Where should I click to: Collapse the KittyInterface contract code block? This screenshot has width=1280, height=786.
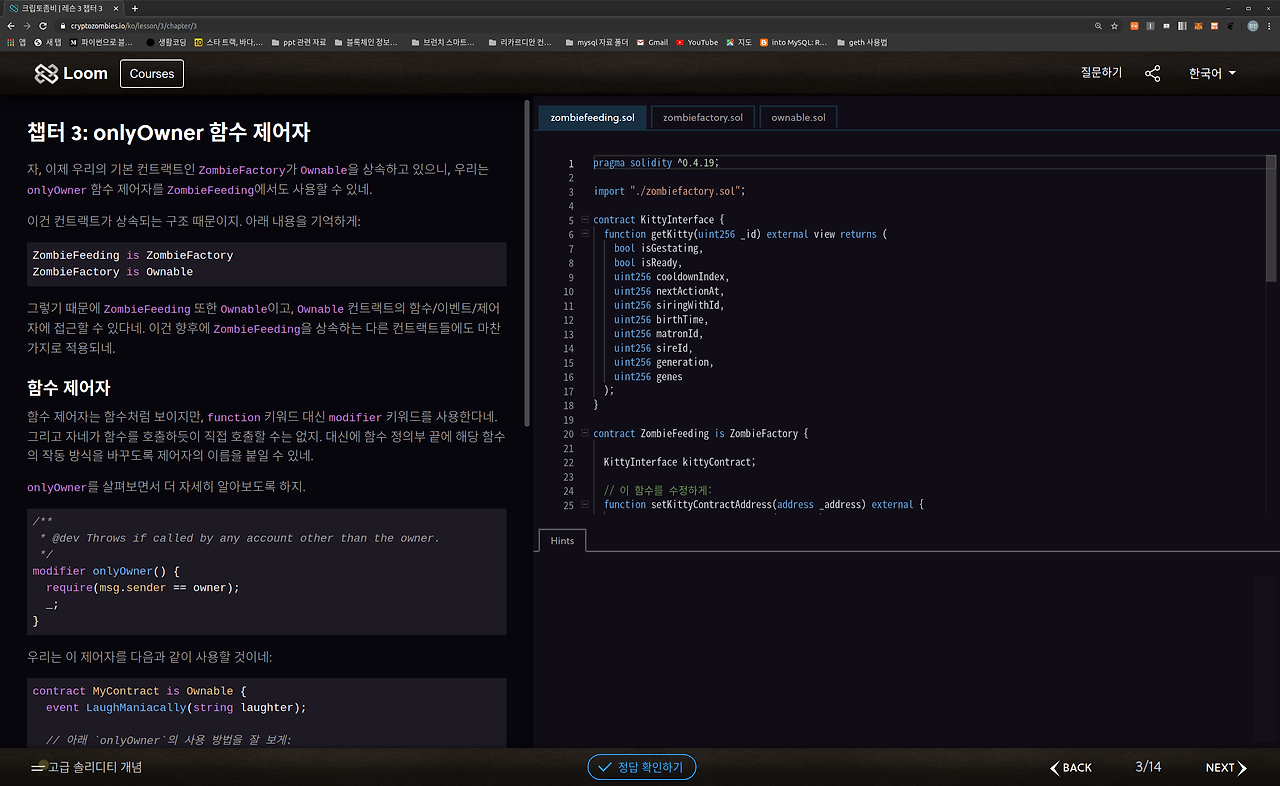click(584, 220)
